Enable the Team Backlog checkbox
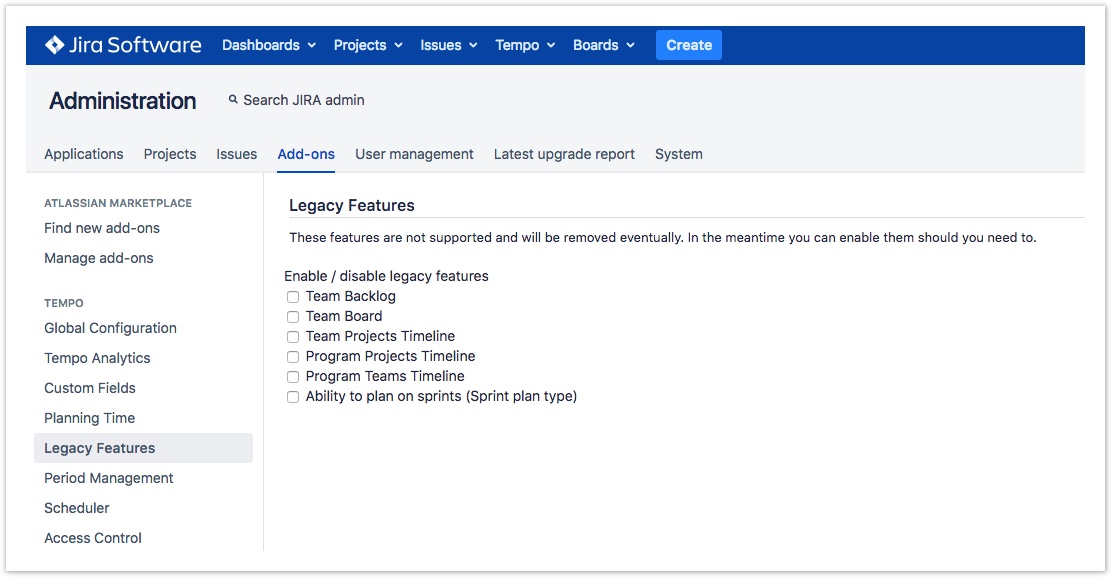 tap(293, 297)
